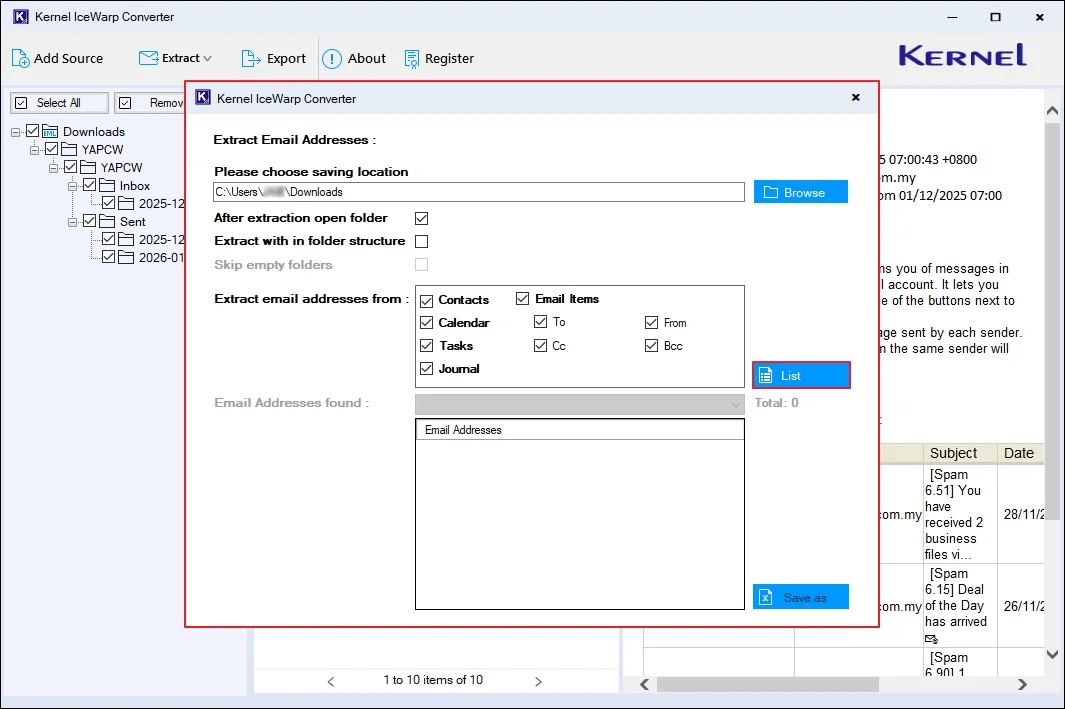The image size is (1065, 709).
Task: Click the Date column header
Action: (x=1018, y=453)
